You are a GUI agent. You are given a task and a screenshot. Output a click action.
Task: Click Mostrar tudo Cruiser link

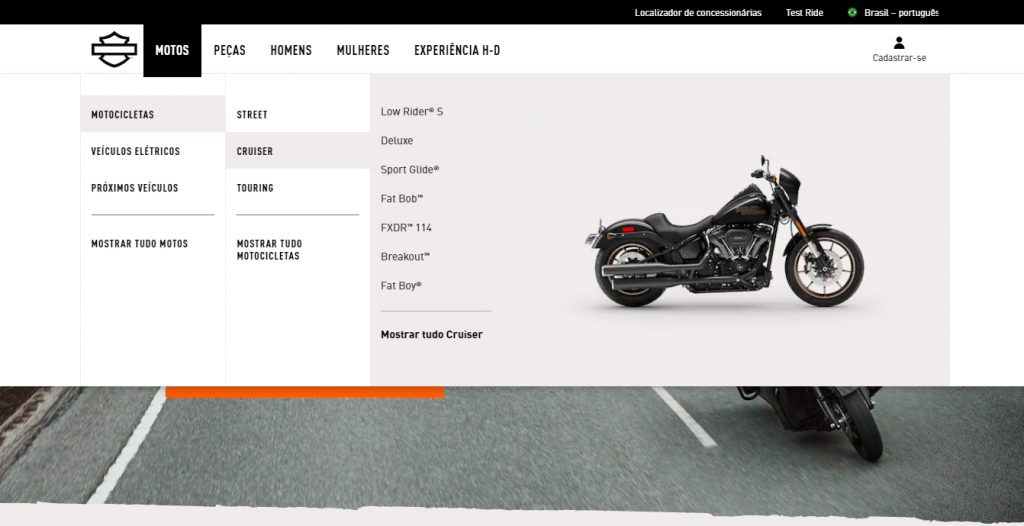[432, 335]
